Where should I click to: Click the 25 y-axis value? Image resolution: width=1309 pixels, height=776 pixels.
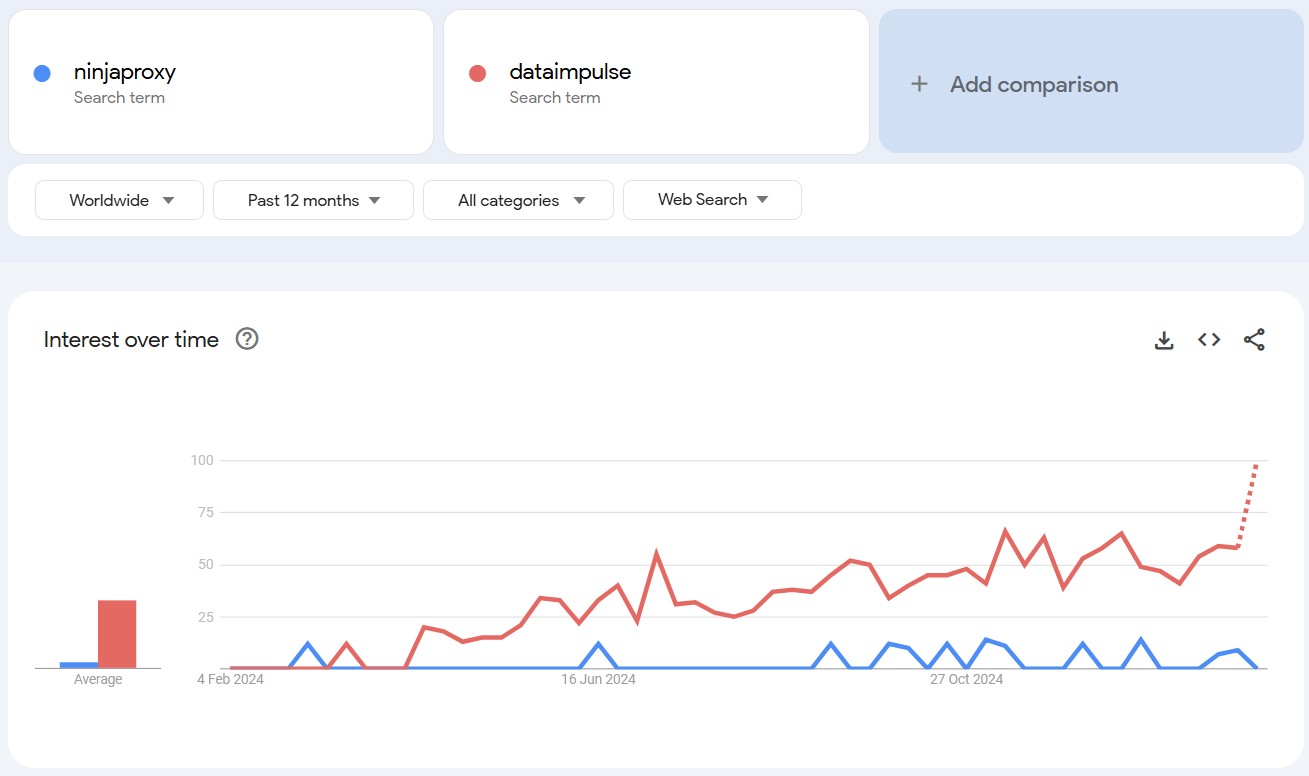206,617
